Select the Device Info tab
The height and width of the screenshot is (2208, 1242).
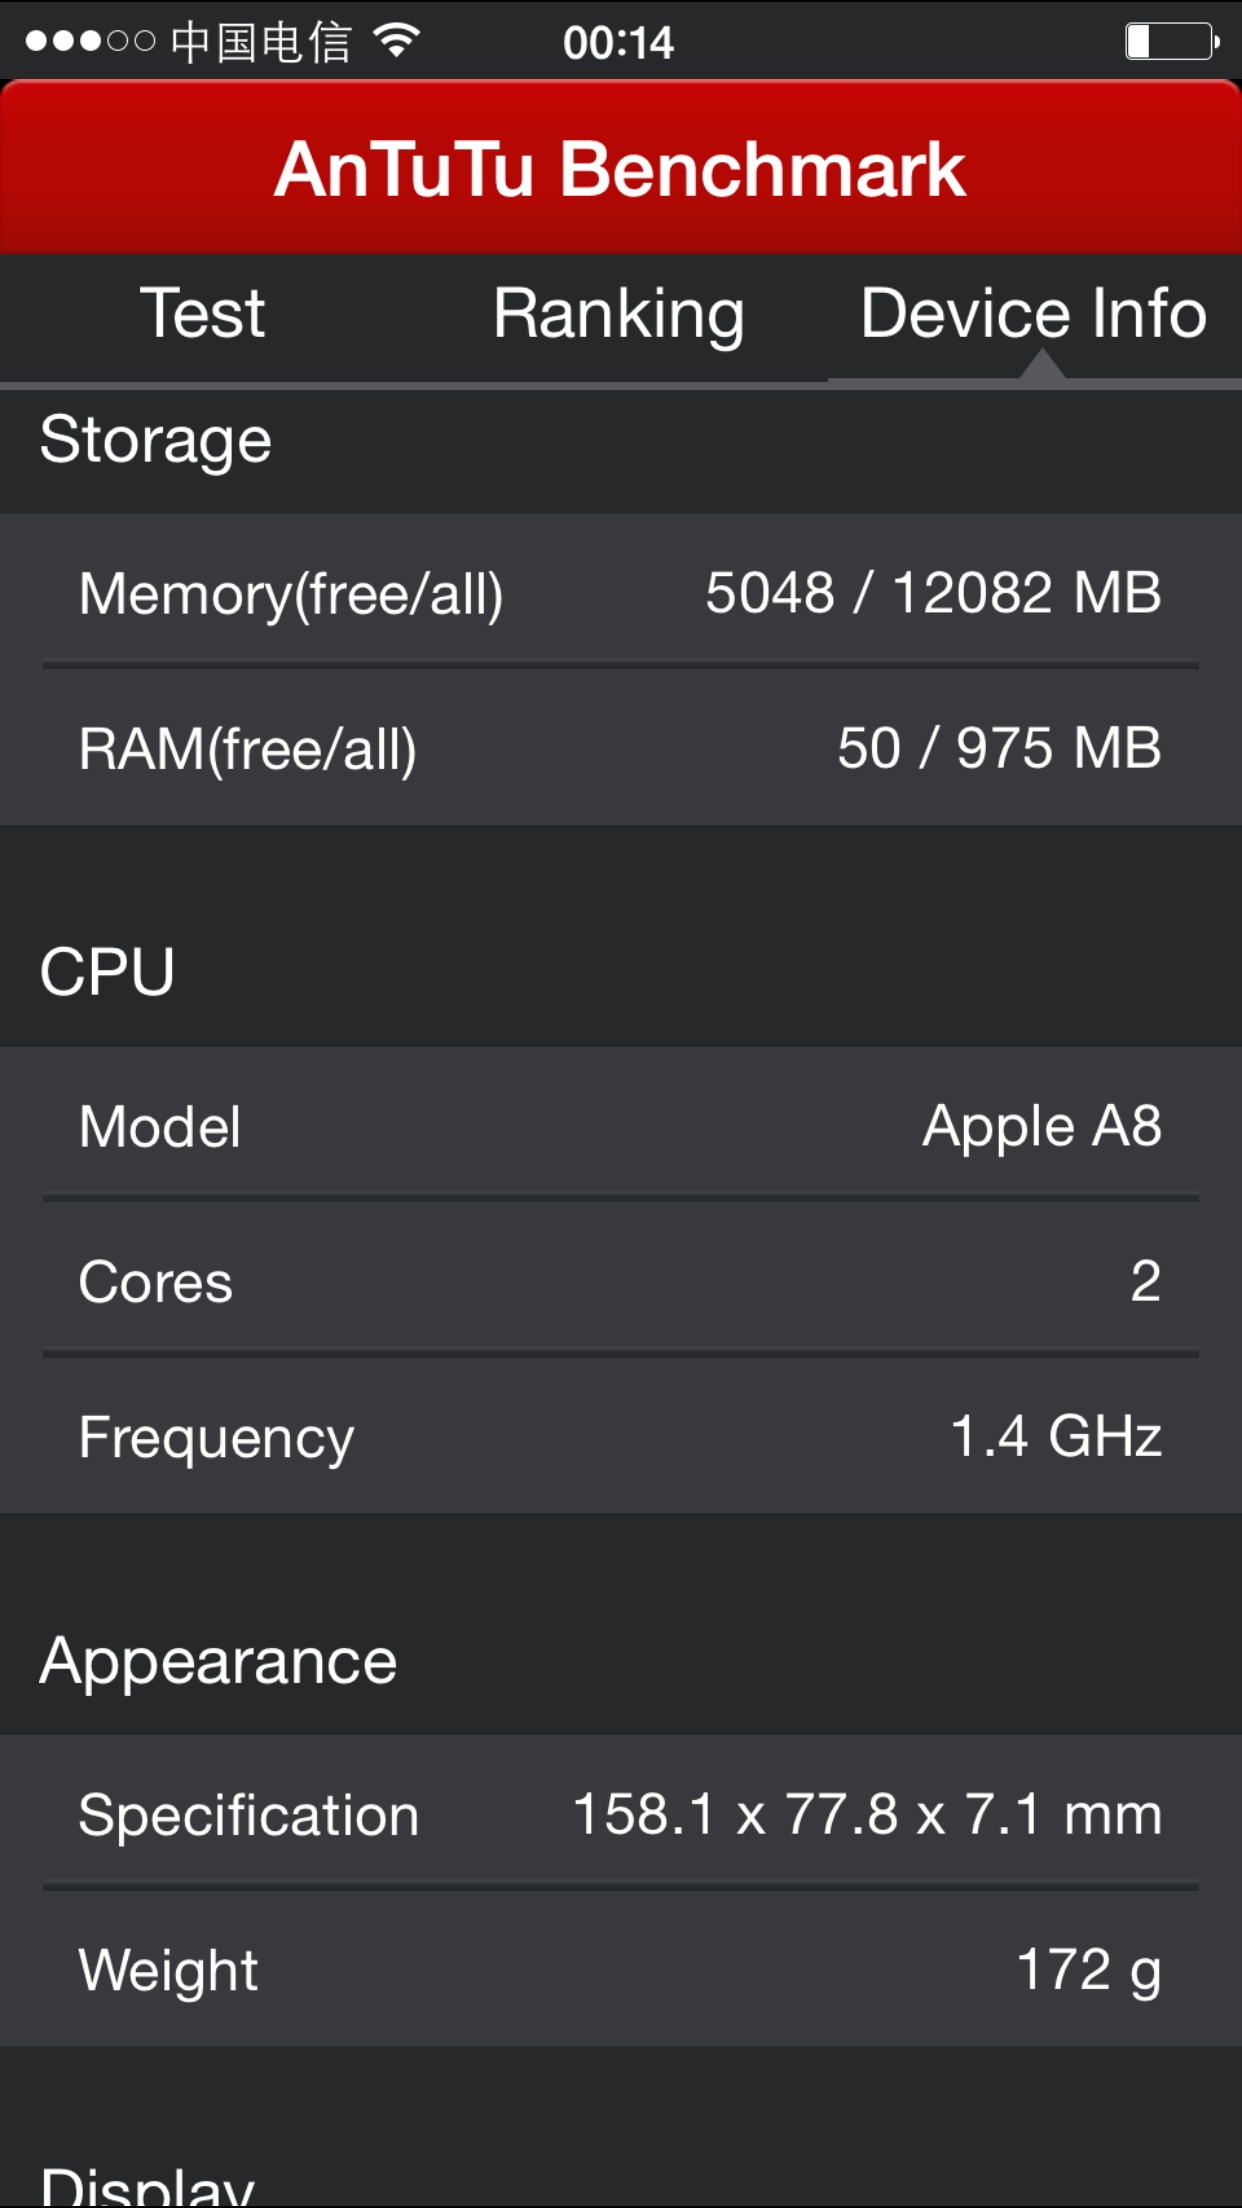[1034, 314]
